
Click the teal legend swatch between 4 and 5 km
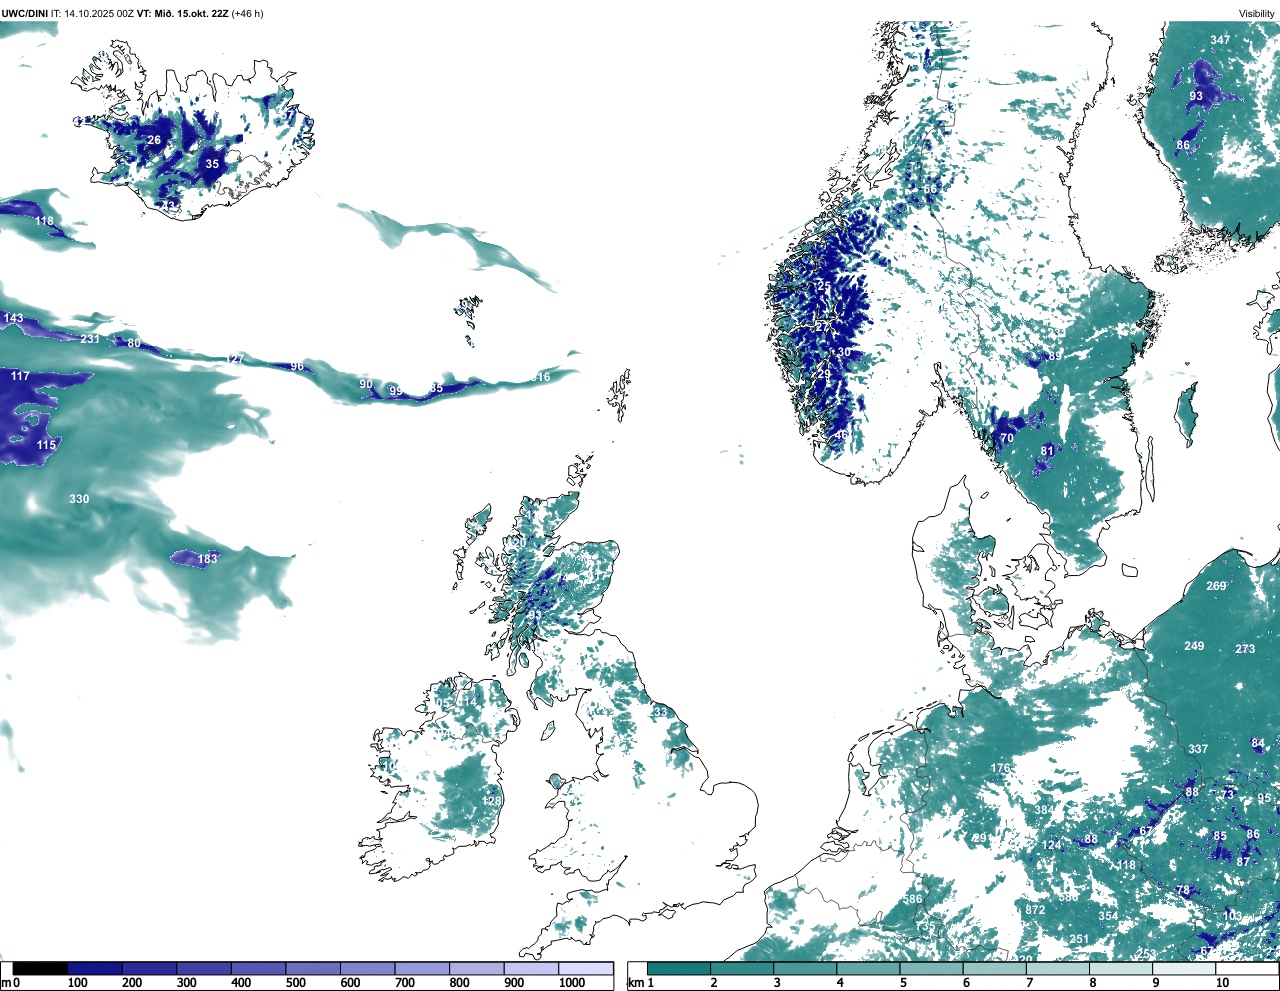click(x=868, y=969)
